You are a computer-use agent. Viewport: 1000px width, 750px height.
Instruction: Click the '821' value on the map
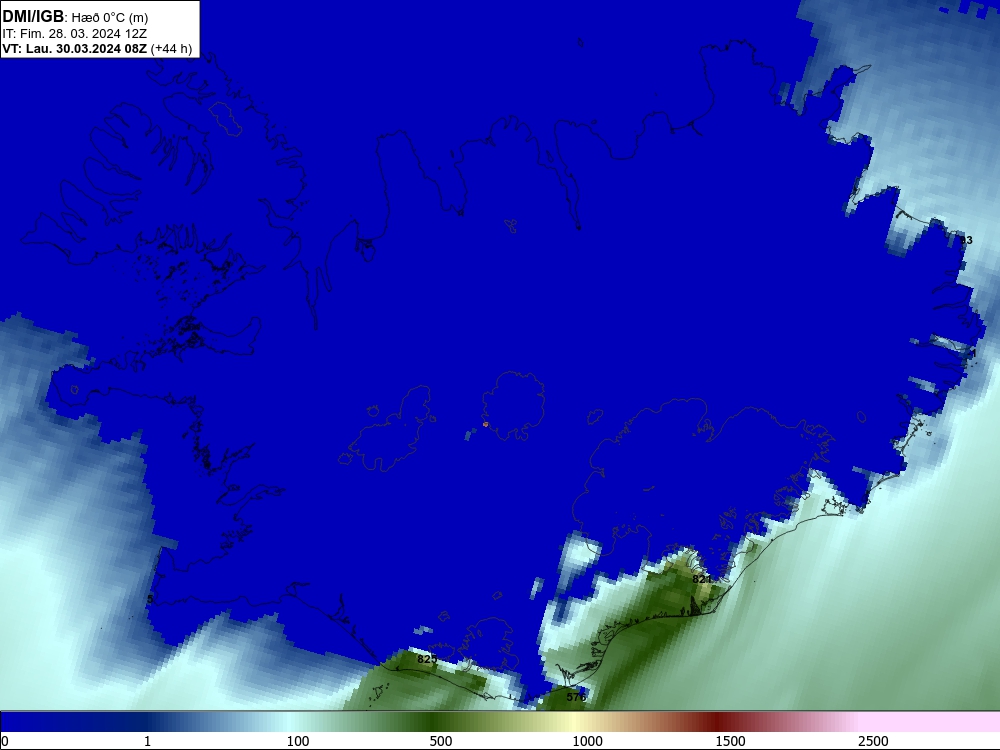[702, 579]
